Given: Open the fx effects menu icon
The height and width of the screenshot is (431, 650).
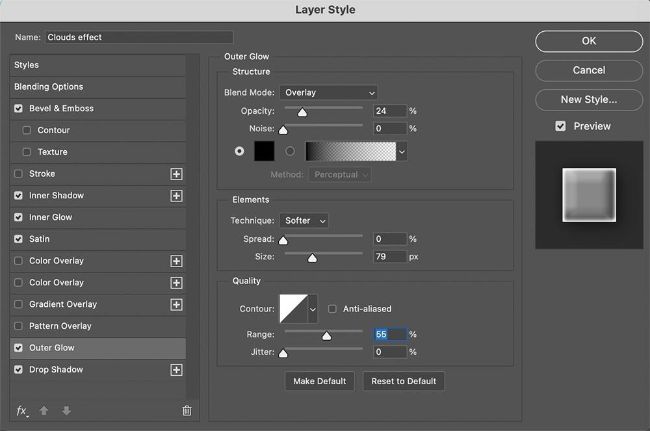Looking at the screenshot, I should [22, 410].
